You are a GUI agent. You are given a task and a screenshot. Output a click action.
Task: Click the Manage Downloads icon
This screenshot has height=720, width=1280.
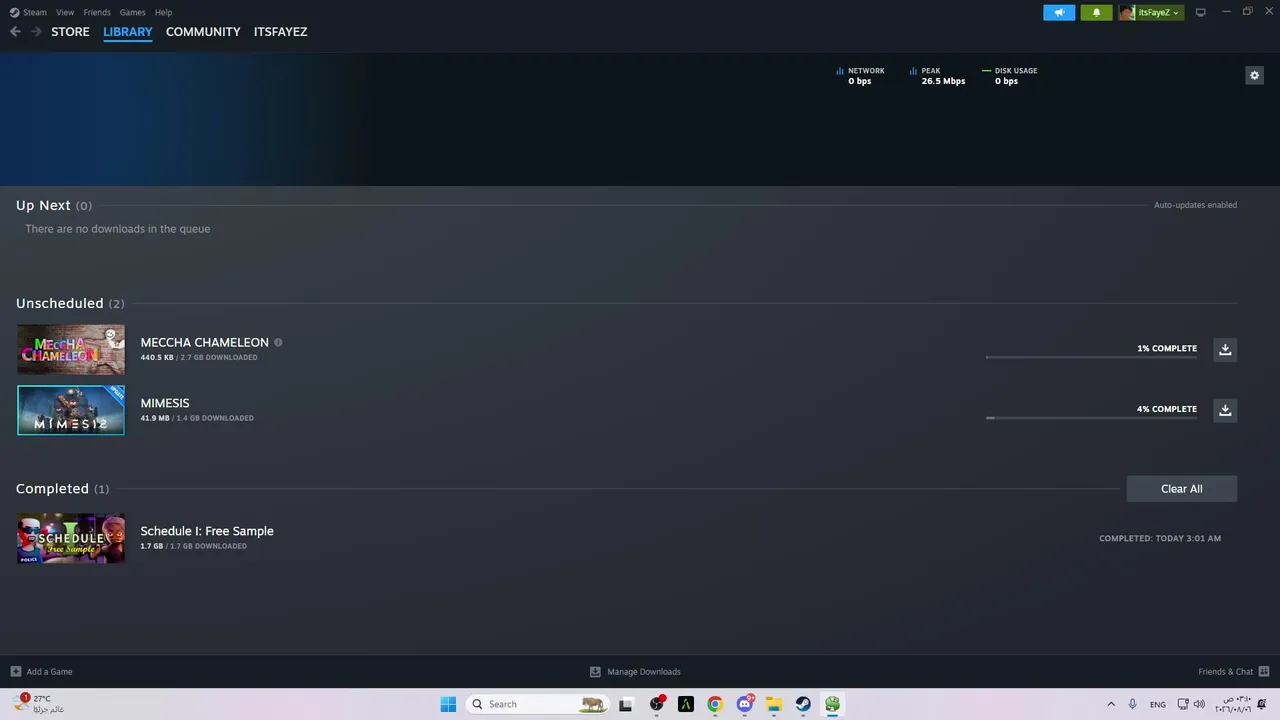(595, 671)
